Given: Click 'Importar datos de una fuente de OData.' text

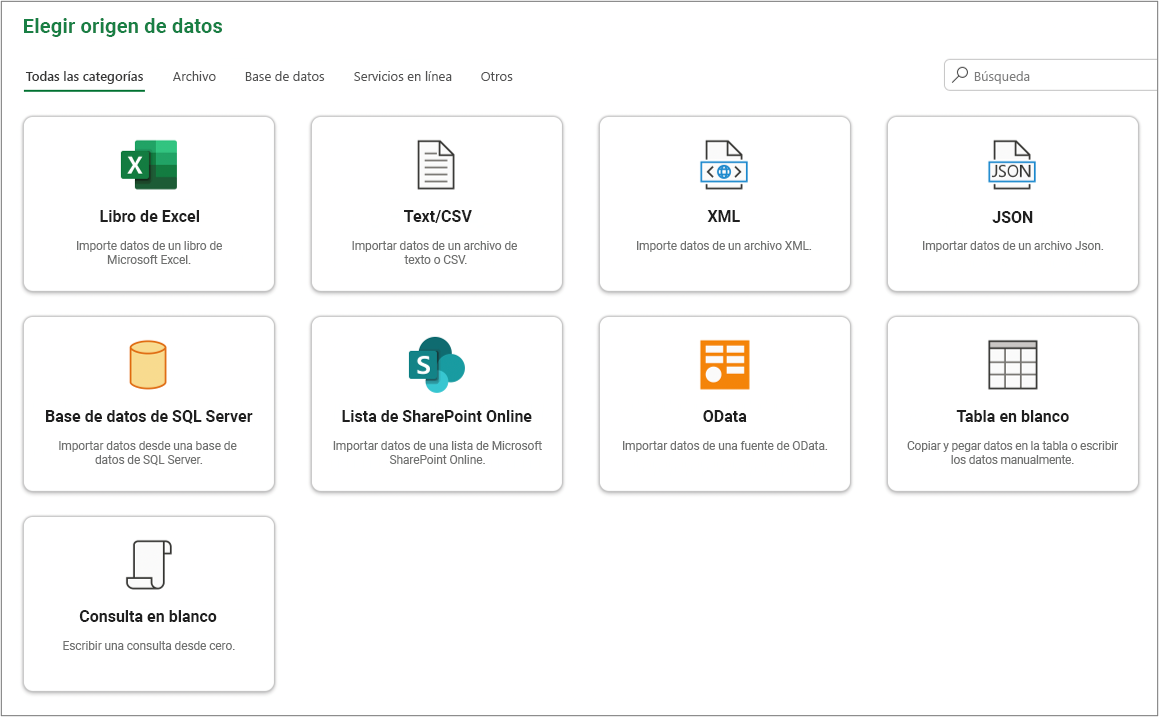Looking at the screenshot, I should point(724,446).
